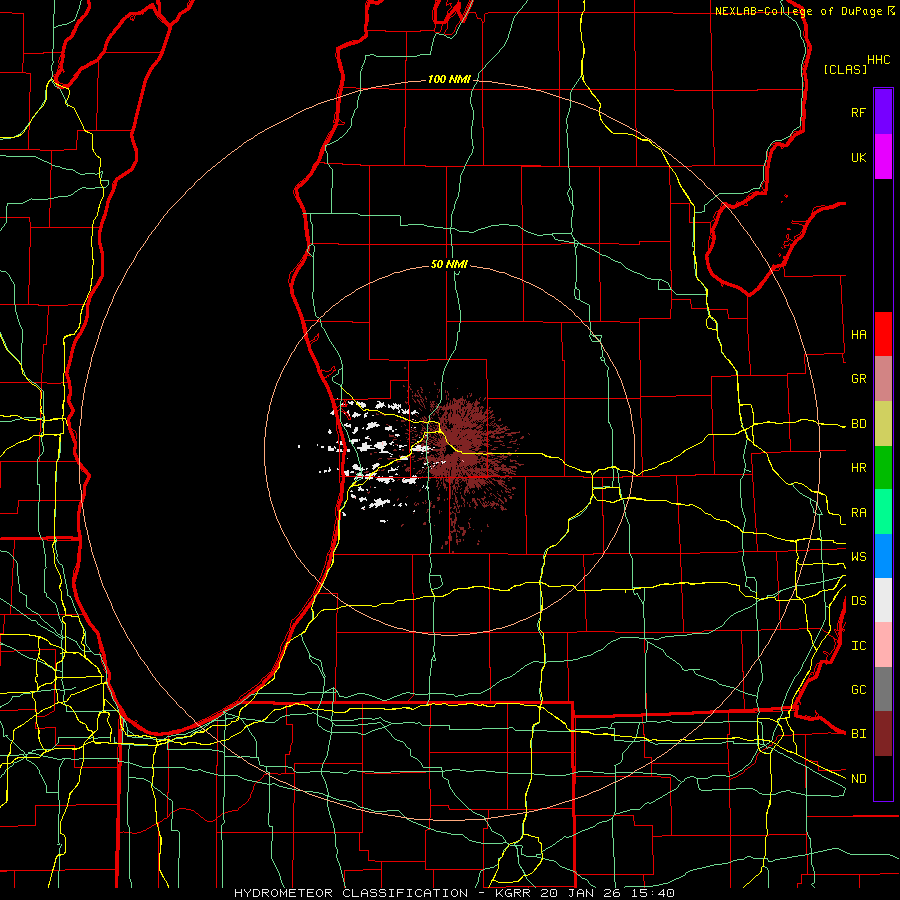Pick the dark green HR legend swatch
The image size is (900, 900).
click(883, 468)
